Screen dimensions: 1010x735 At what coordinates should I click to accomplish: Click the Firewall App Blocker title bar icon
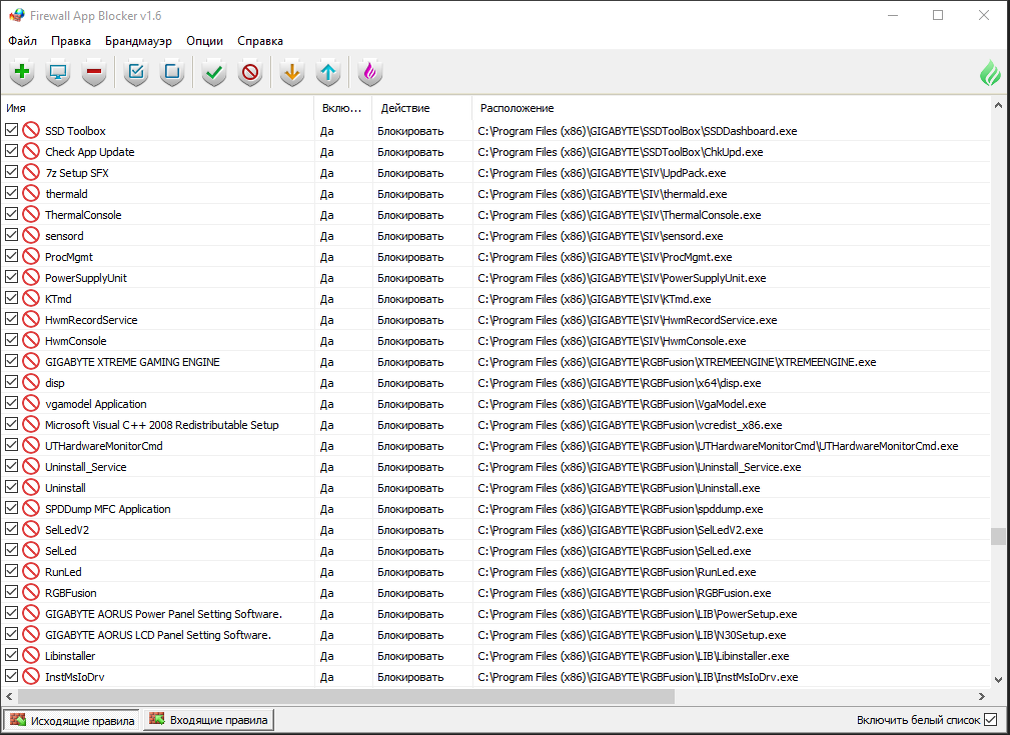click(17, 15)
